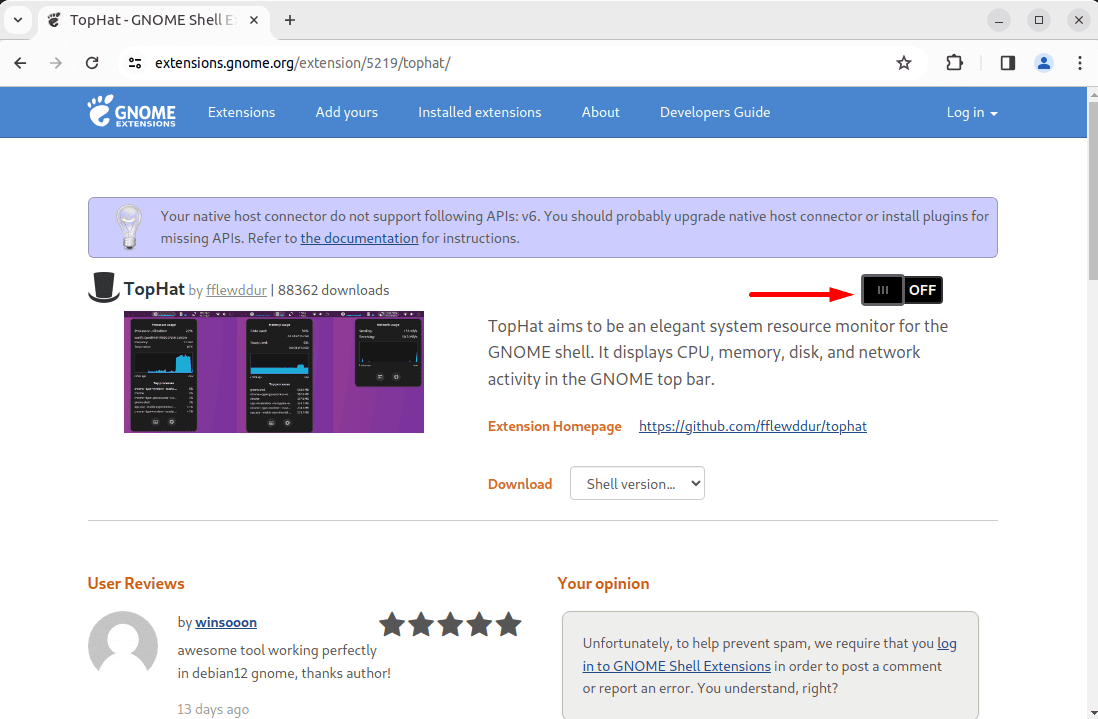Viewport: 1098px width, 719px height.
Task: Click the TopHat screenshot thumbnail
Action: pos(273,372)
